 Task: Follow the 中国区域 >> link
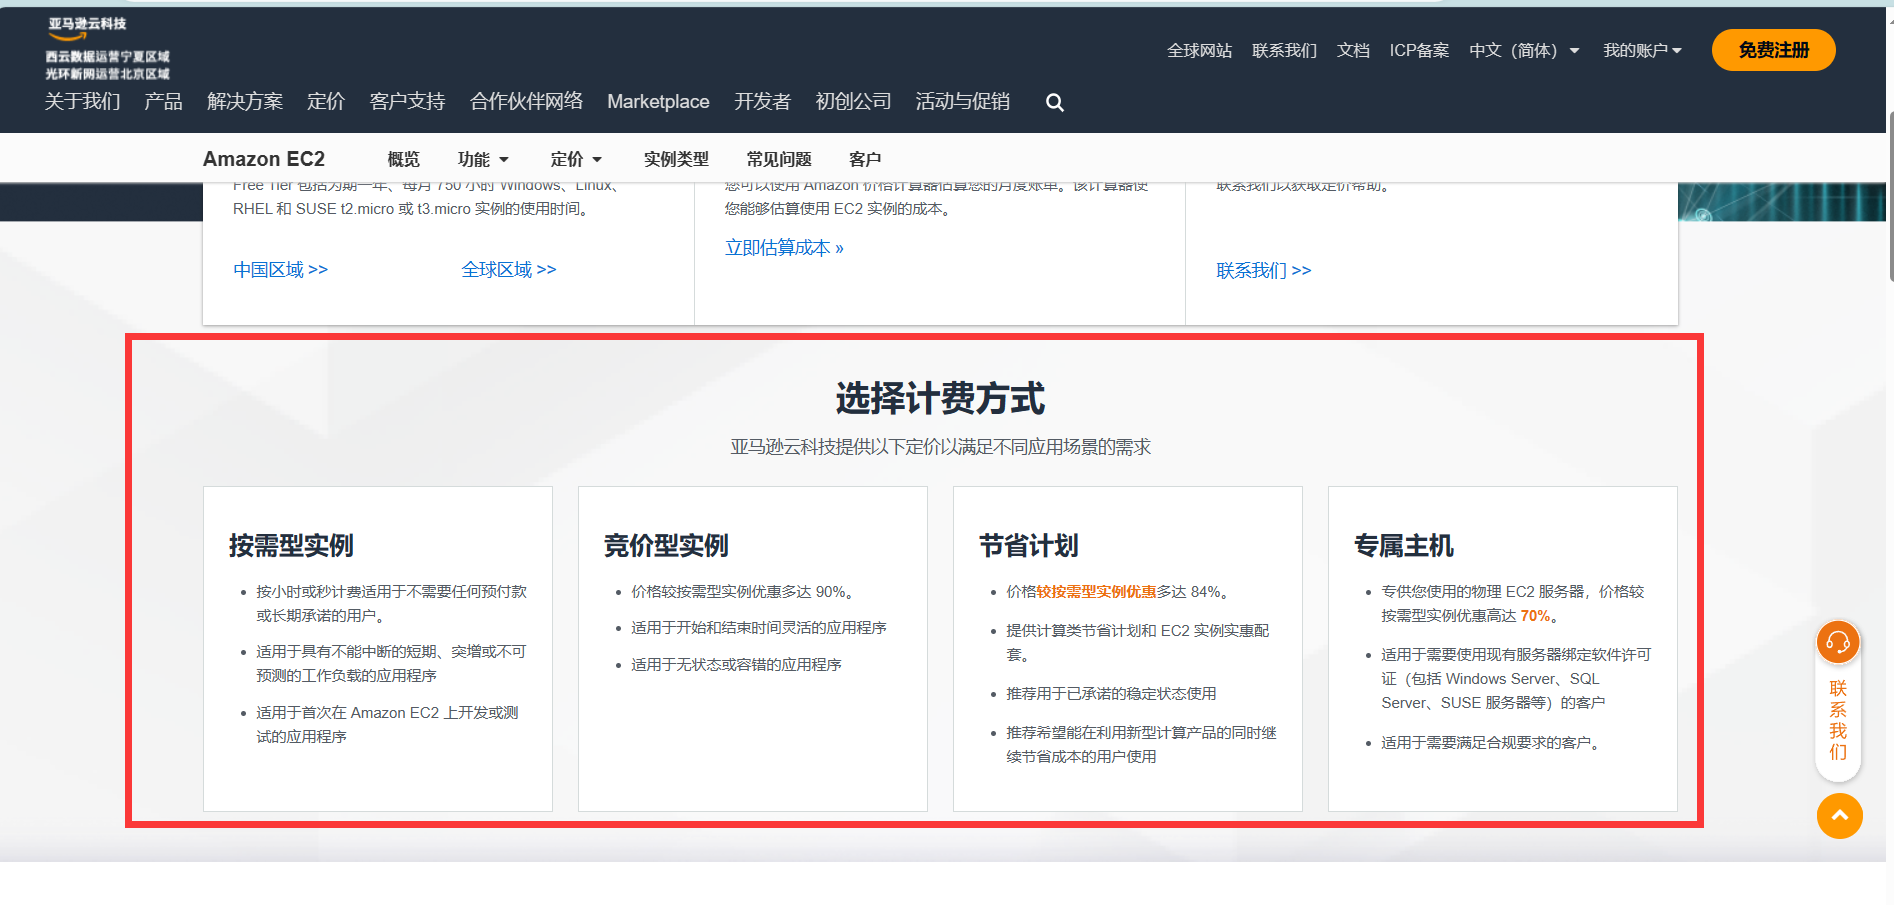point(280,269)
